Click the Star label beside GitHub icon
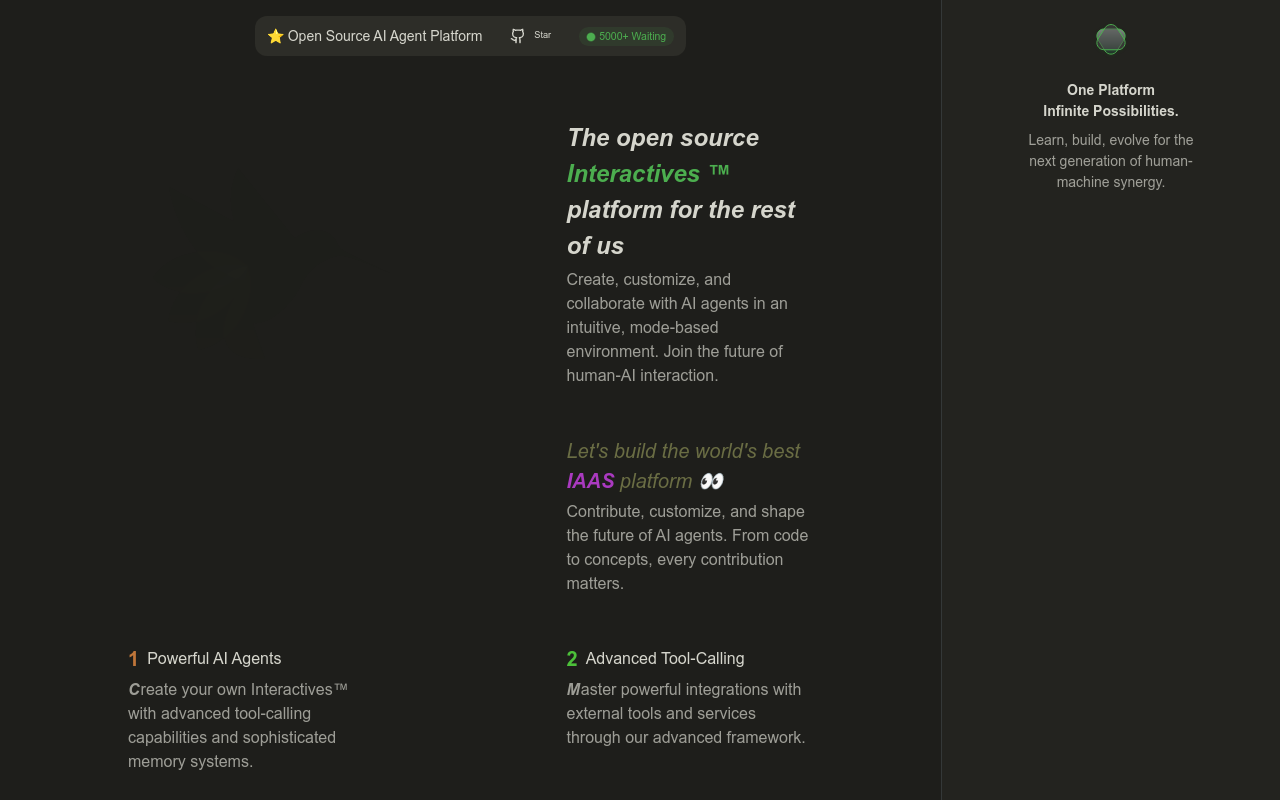This screenshot has width=1280, height=800. click(x=542, y=35)
